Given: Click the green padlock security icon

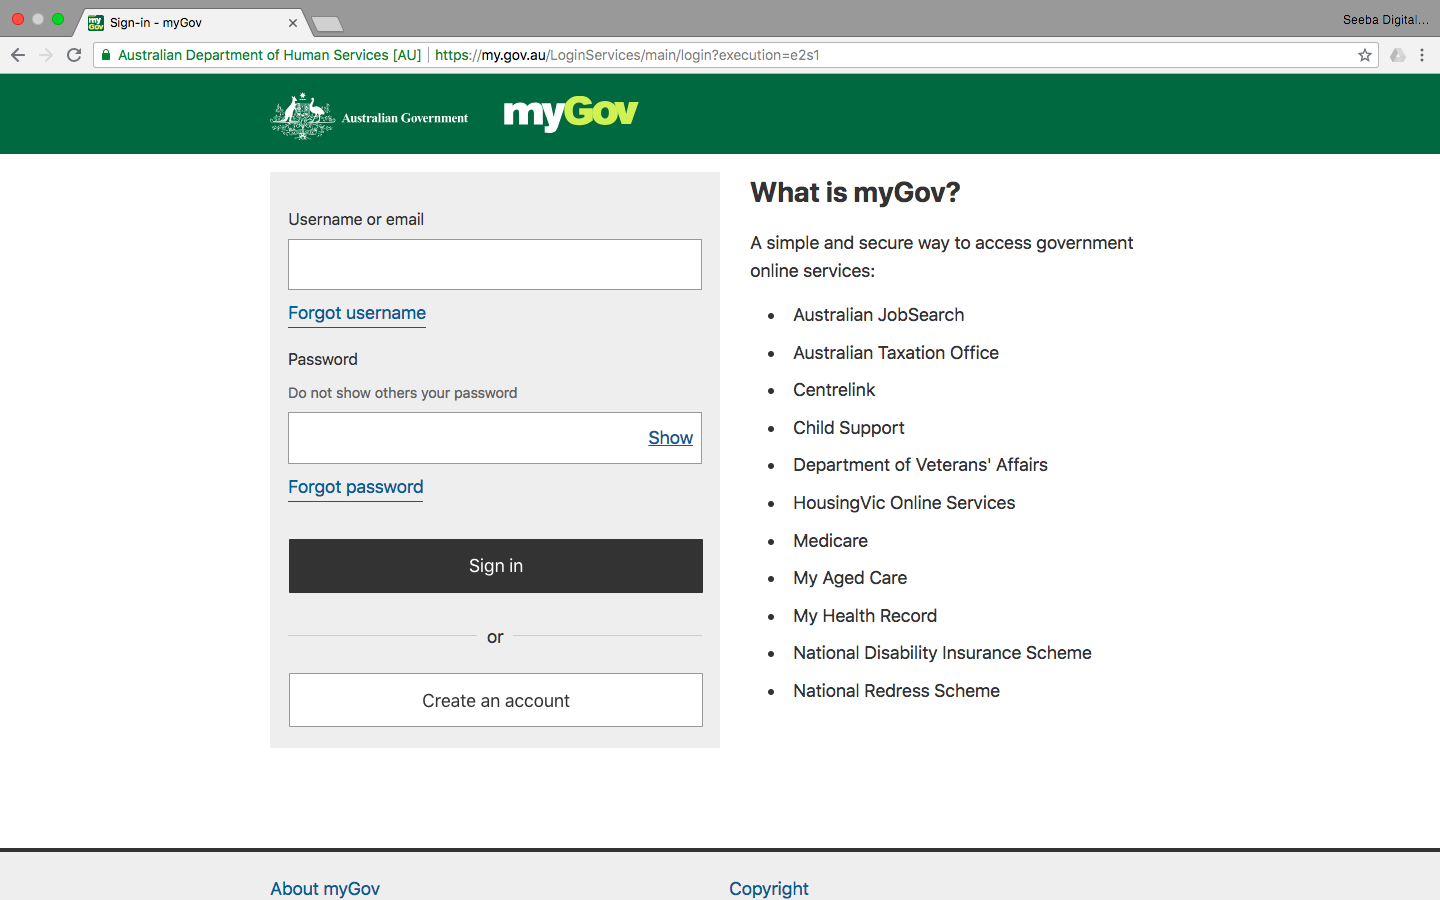Looking at the screenshot, I should [106, 55].
